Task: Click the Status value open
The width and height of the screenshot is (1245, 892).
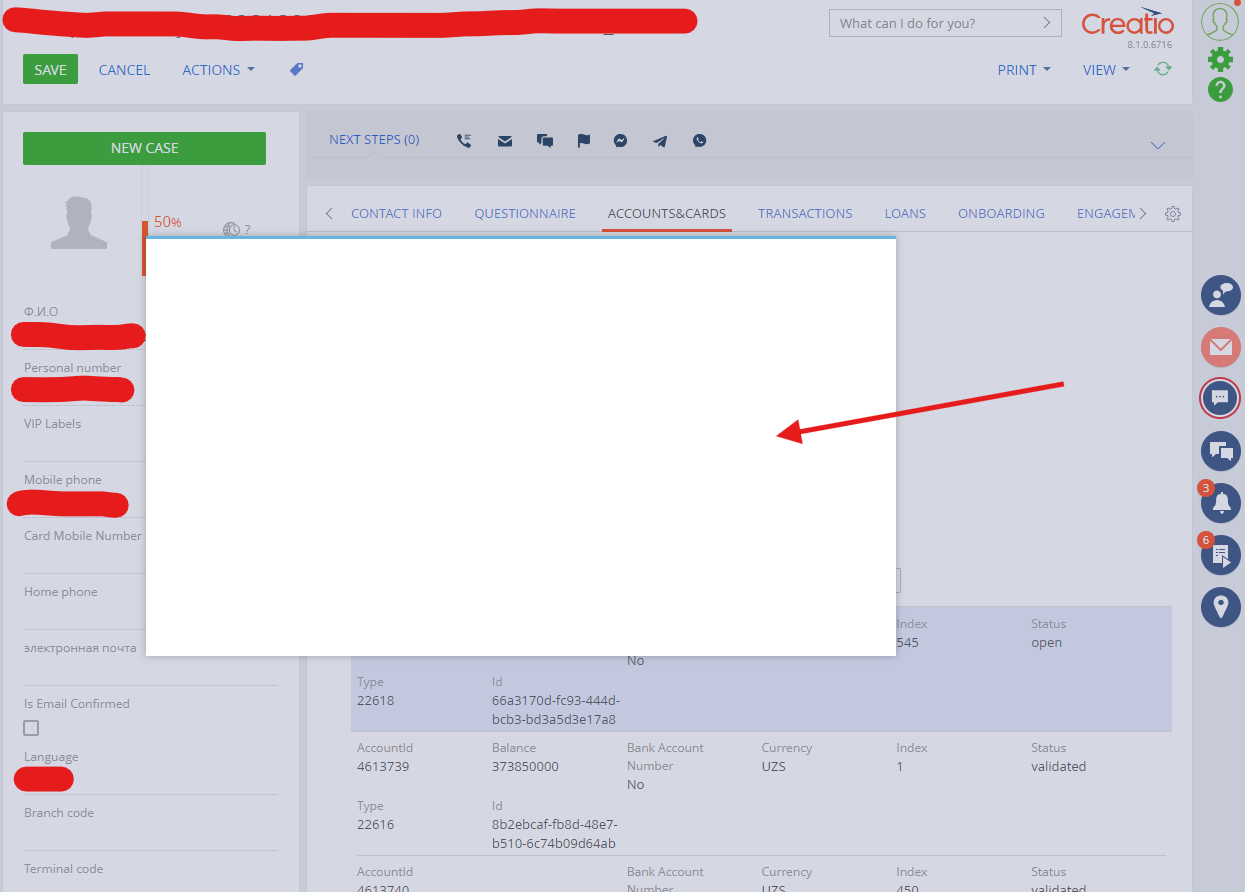Action: pyautogui.click(x=1047, y=643)
